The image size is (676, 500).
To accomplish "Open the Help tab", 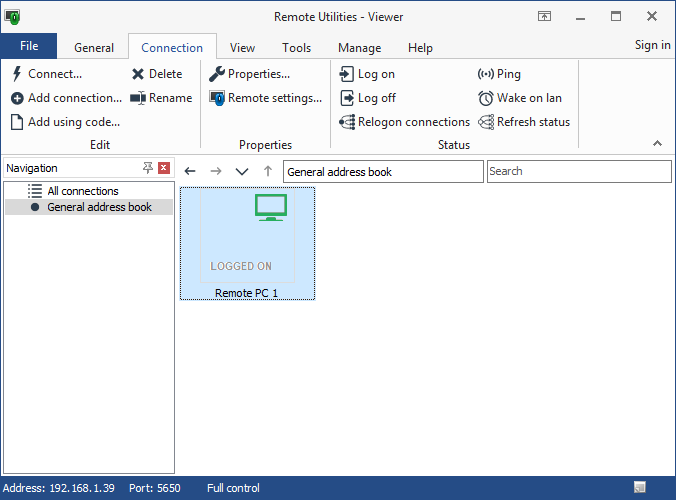I will click(420, 48).
